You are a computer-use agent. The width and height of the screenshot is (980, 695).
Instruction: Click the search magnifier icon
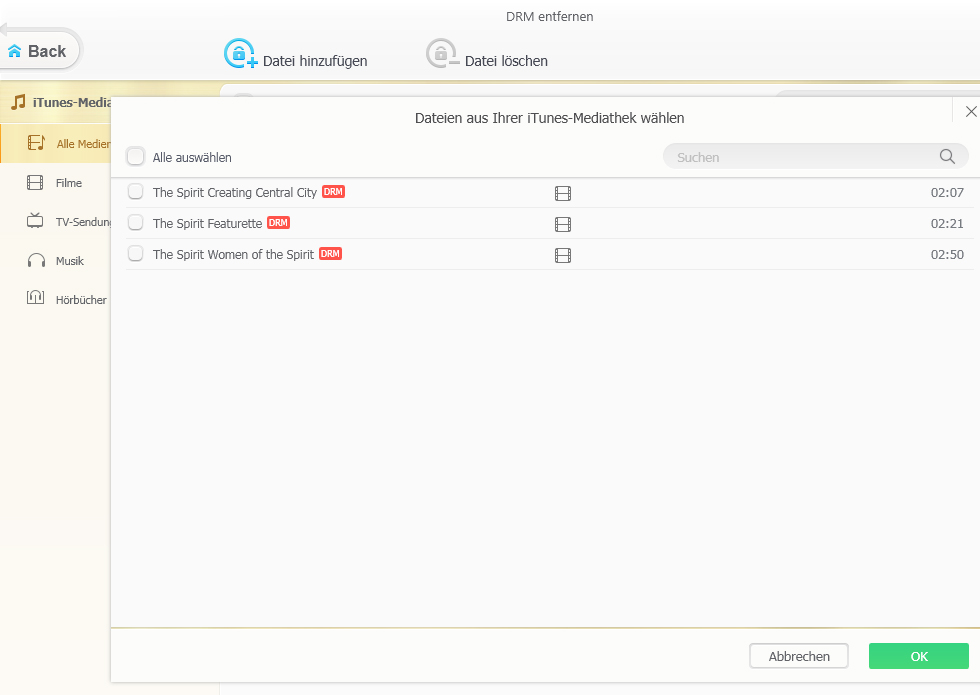click(946, 156)
